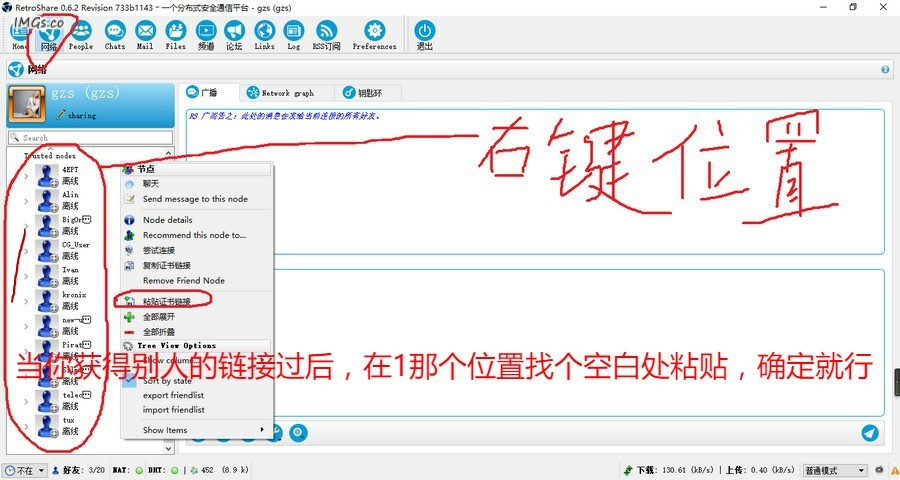Toggle the Sort by state option

click(167, 381)
